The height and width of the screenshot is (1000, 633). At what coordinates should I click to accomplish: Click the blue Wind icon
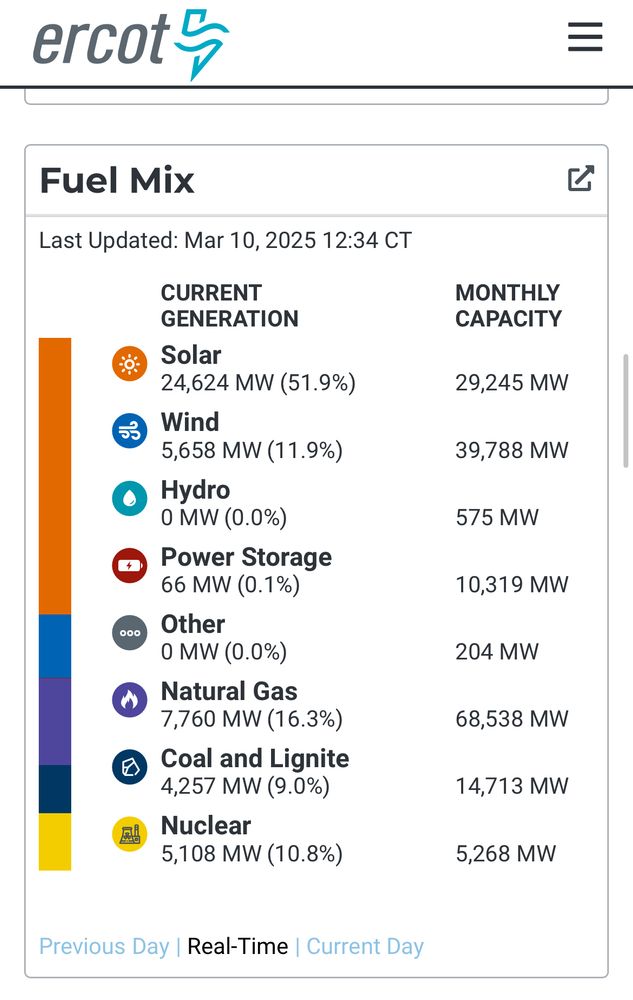point(130,431)
